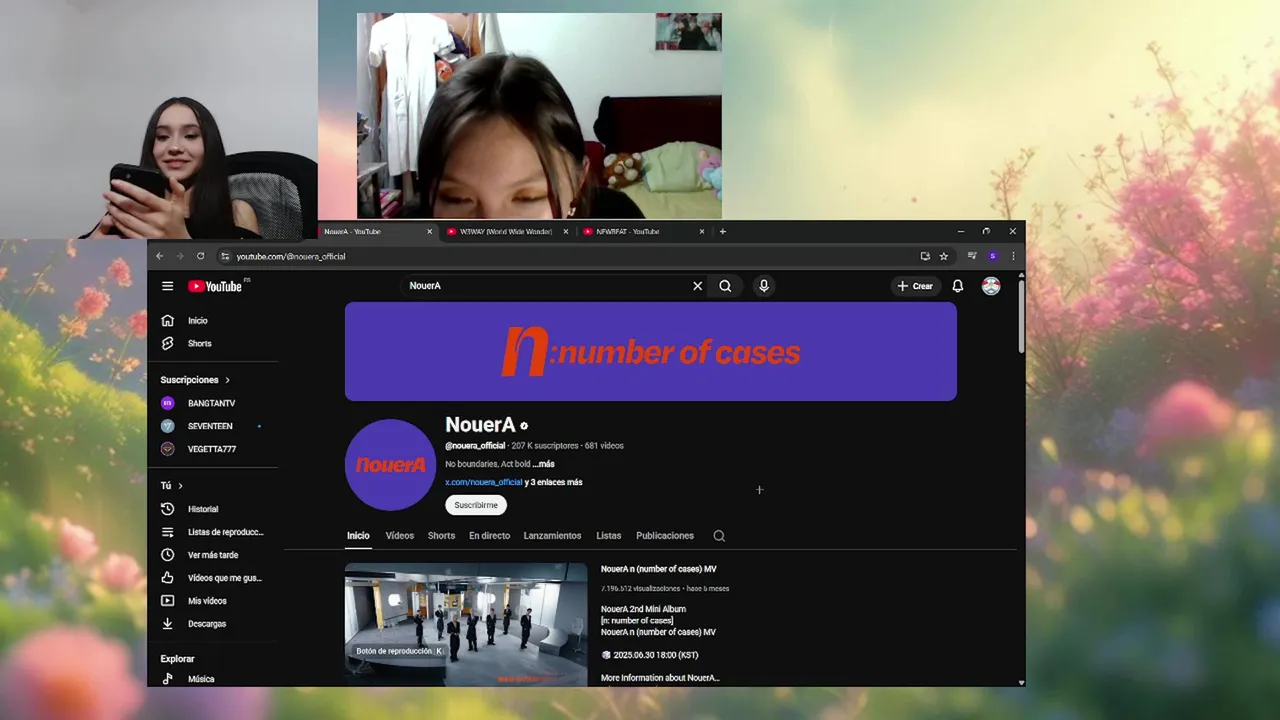
Task: Open the media control icon in toolbar
Action: 972,256
